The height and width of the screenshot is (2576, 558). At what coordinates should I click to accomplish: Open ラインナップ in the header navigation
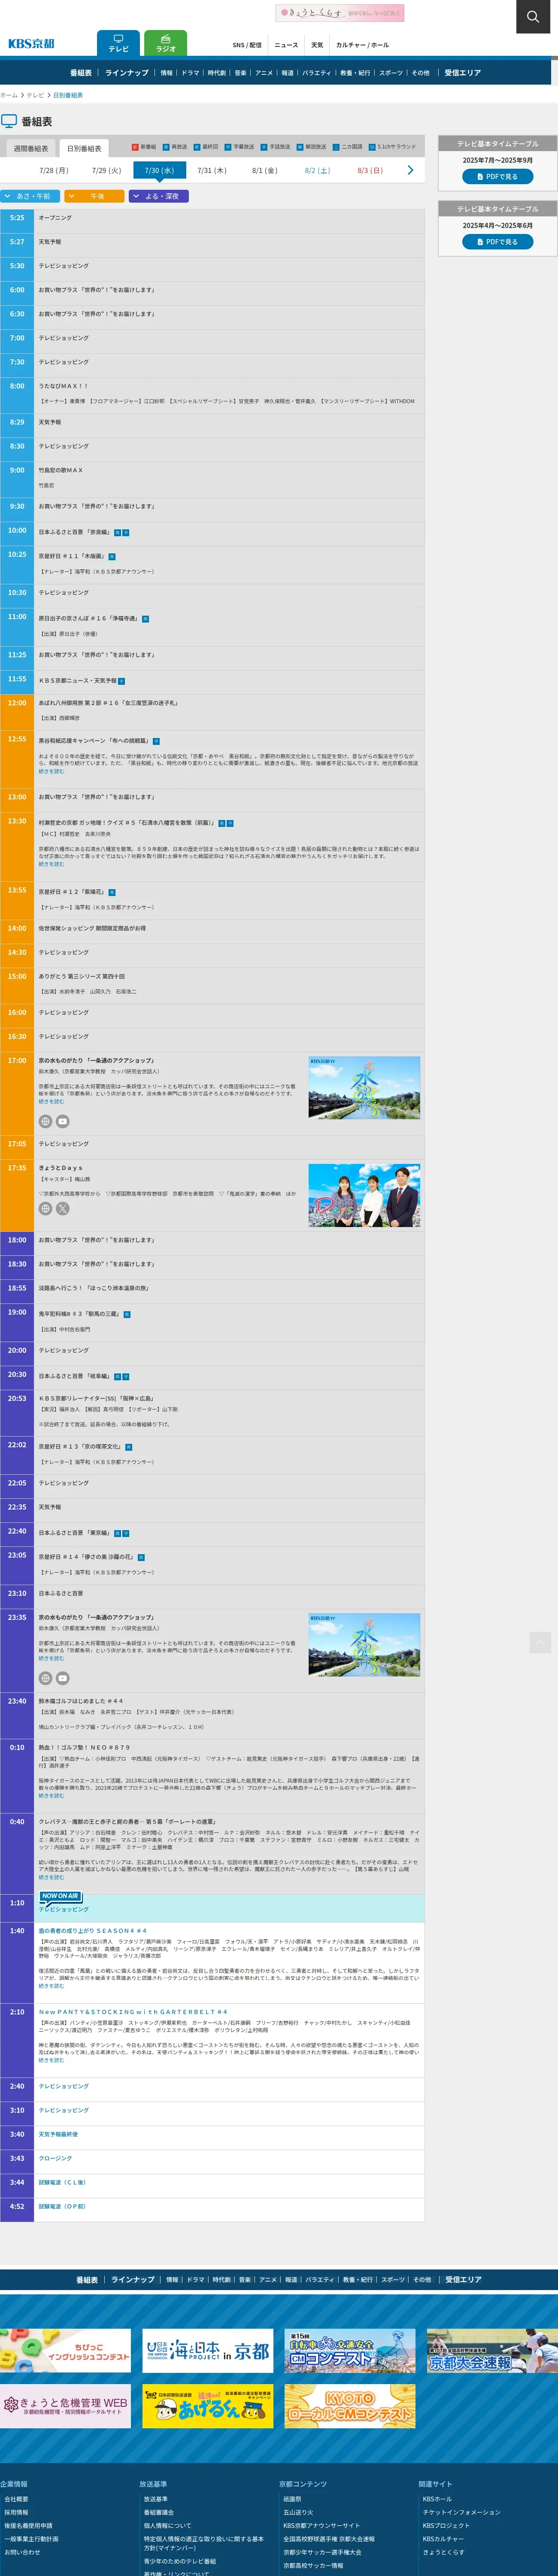pos(127,73)
